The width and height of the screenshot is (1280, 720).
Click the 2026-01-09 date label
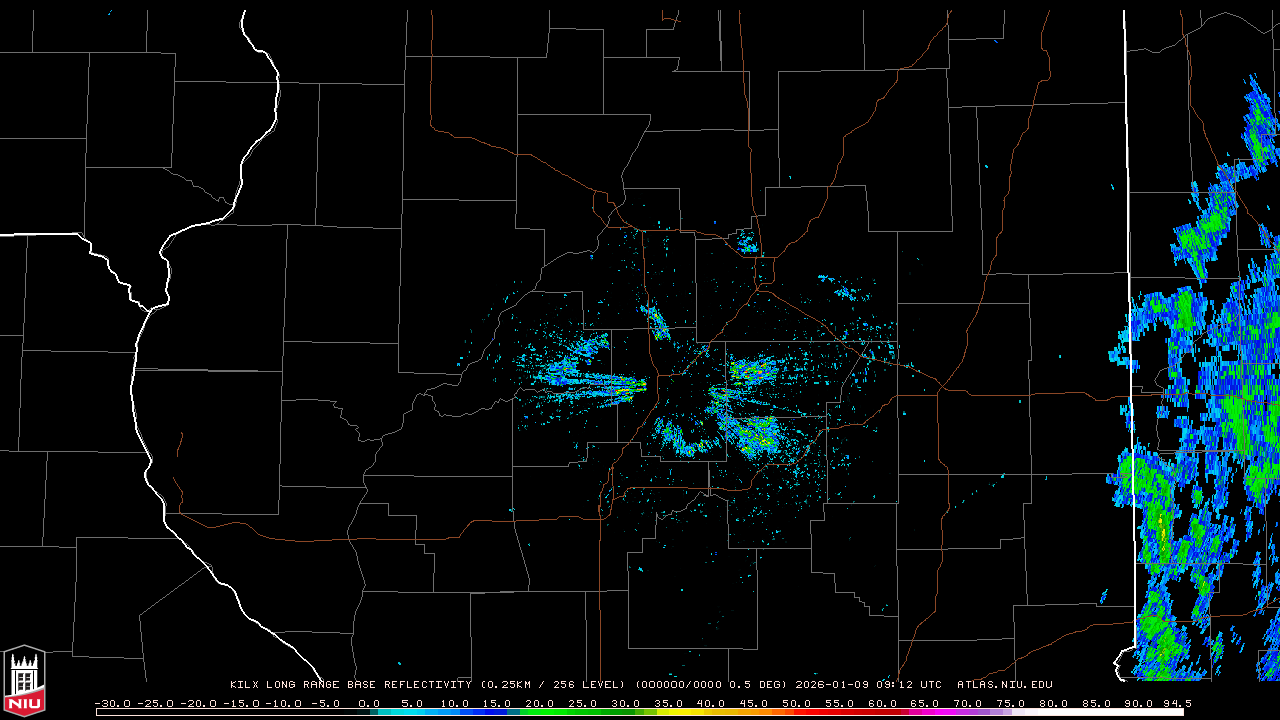point(833,685)
